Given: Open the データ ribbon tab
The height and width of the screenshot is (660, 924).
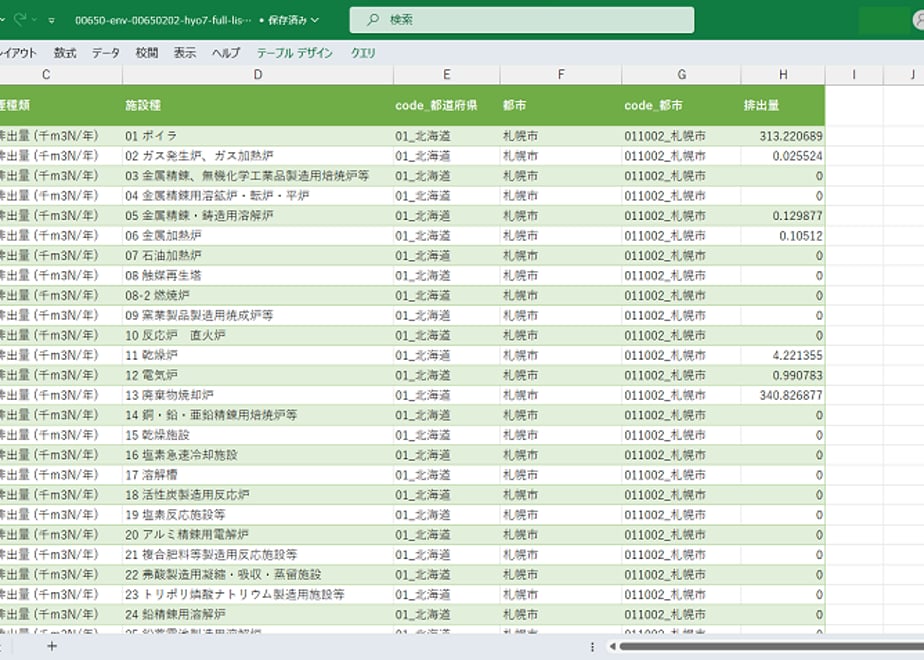Looking at the screenshot, I should click(x=106, y=53).
